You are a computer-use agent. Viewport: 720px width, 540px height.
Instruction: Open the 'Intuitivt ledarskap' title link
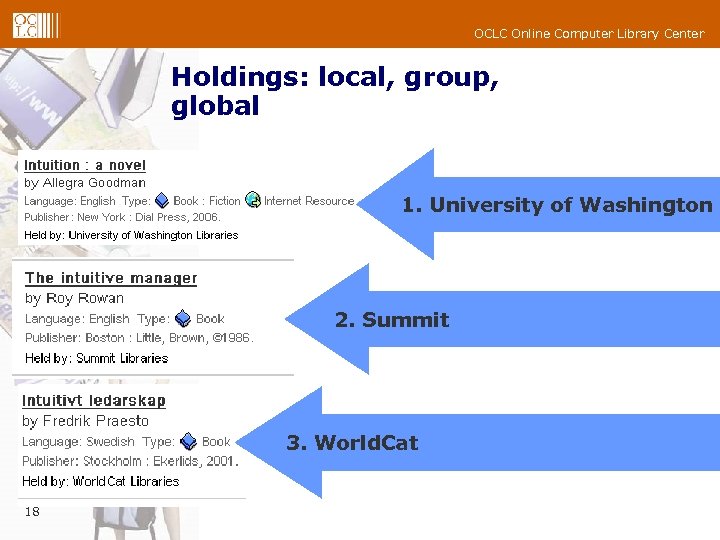click(x=94, y=400)
